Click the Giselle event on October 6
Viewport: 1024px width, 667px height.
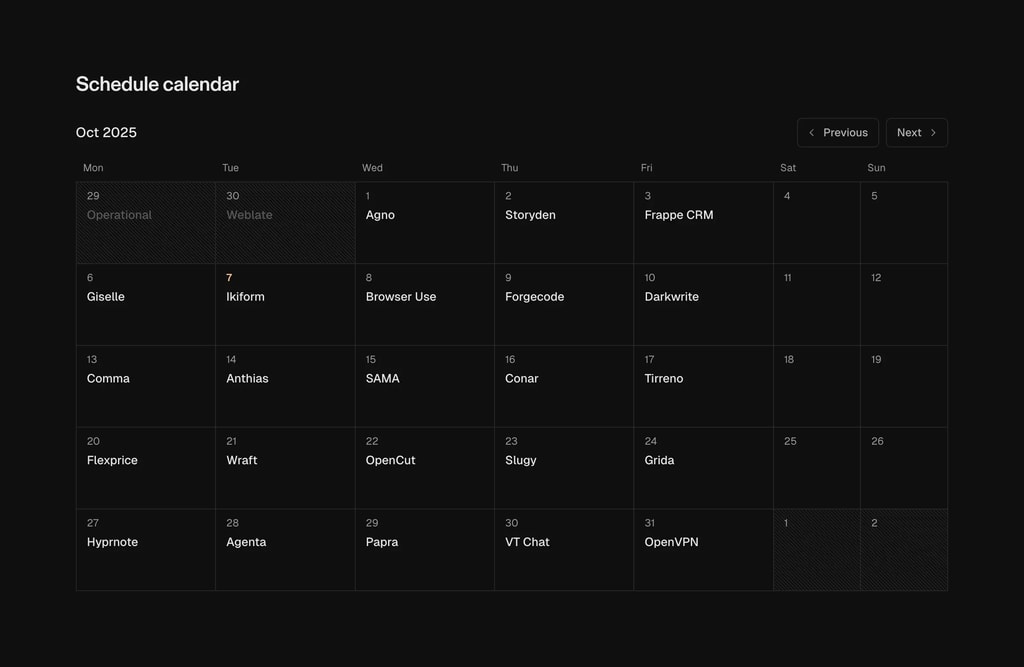coord(105,296)
